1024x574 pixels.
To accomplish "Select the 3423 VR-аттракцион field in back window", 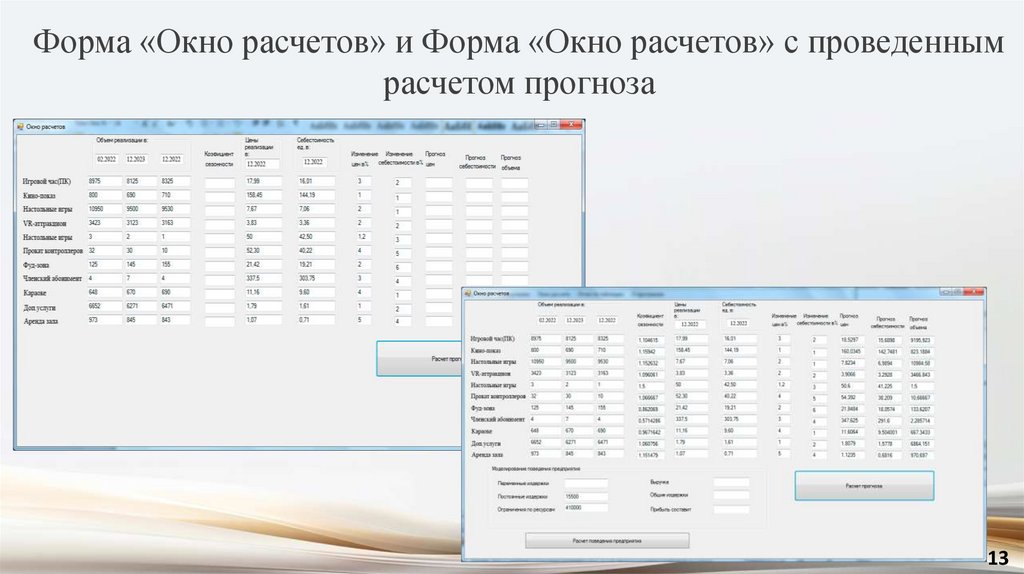I will [x=104, y=223].
